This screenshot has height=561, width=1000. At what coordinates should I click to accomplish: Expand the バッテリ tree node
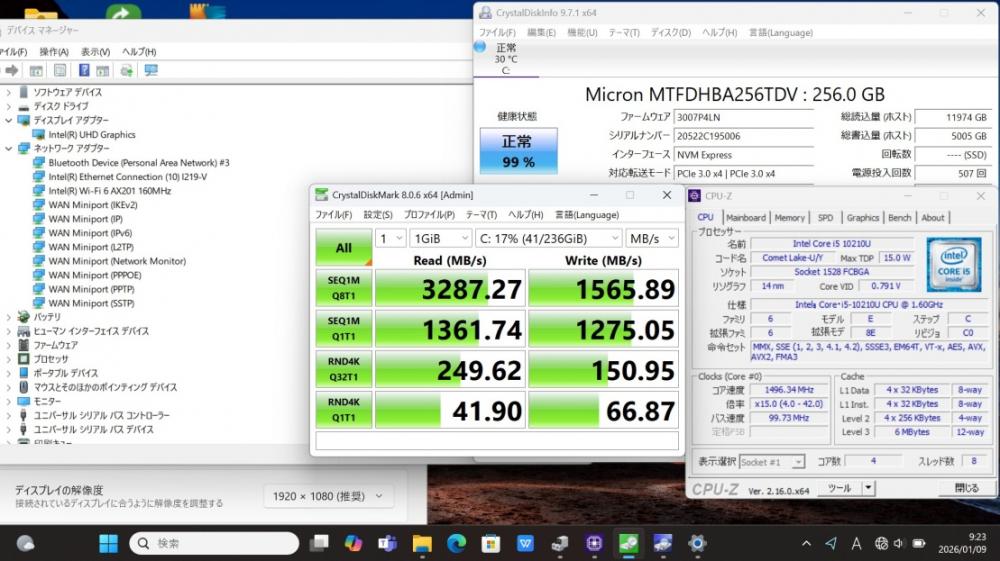pyautogui.click(x=9, y=317)
